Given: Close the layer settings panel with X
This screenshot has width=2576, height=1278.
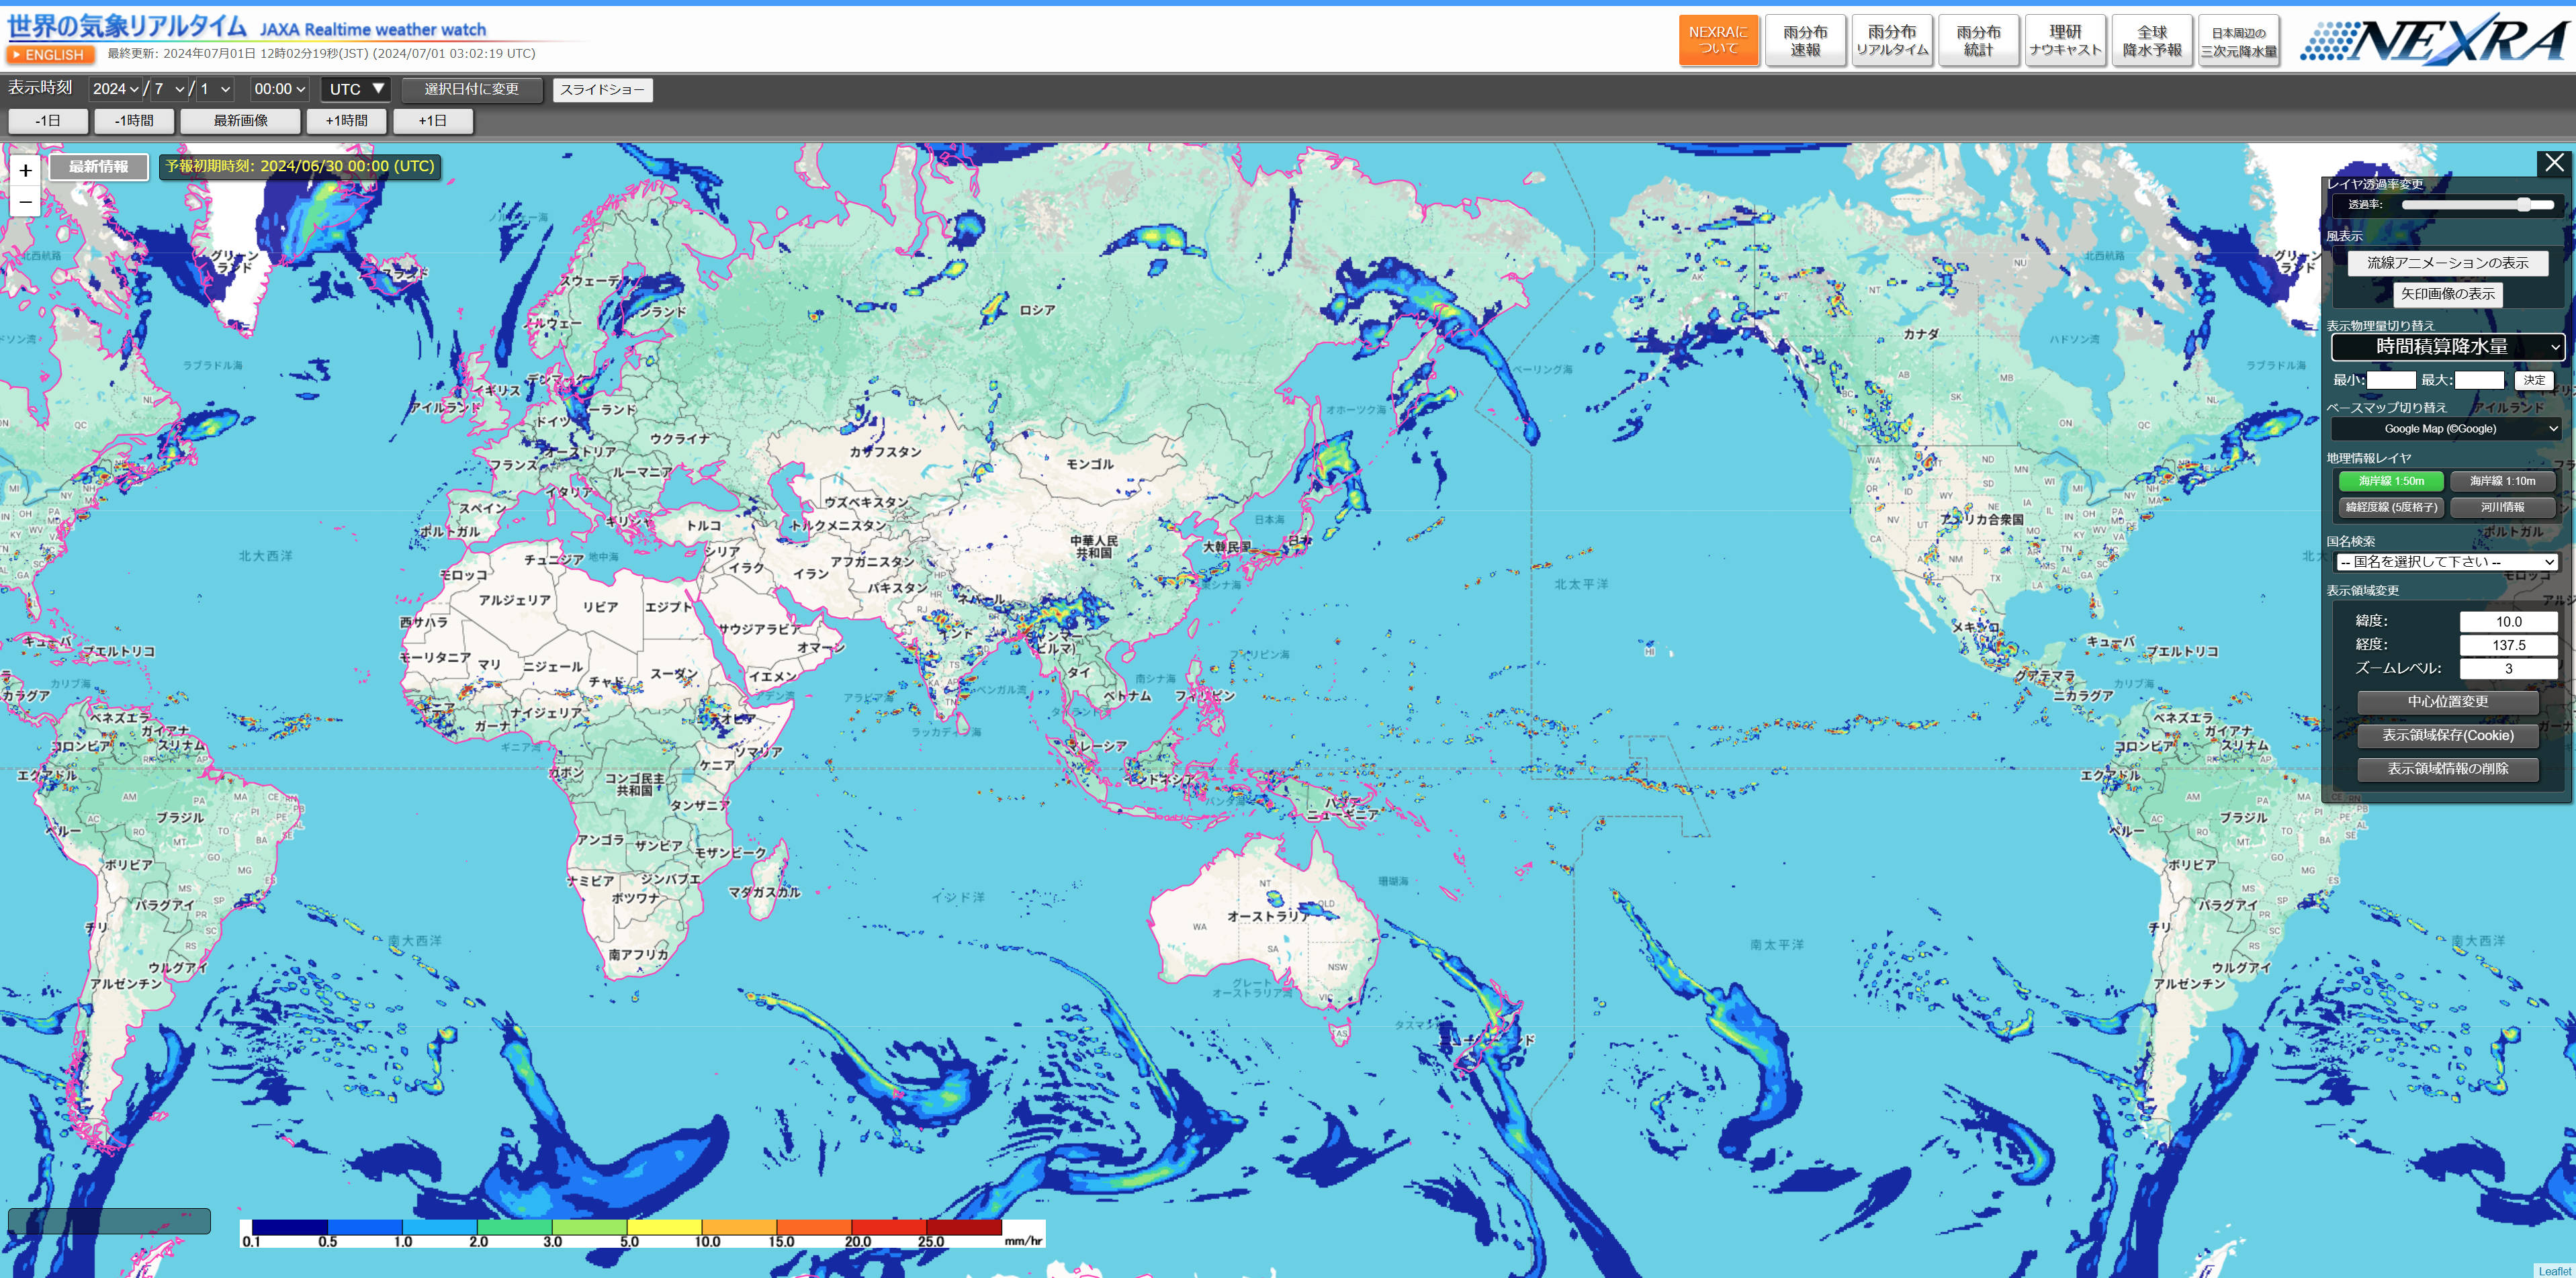Looking at the screenshot, I should (x=2555, y=163).
